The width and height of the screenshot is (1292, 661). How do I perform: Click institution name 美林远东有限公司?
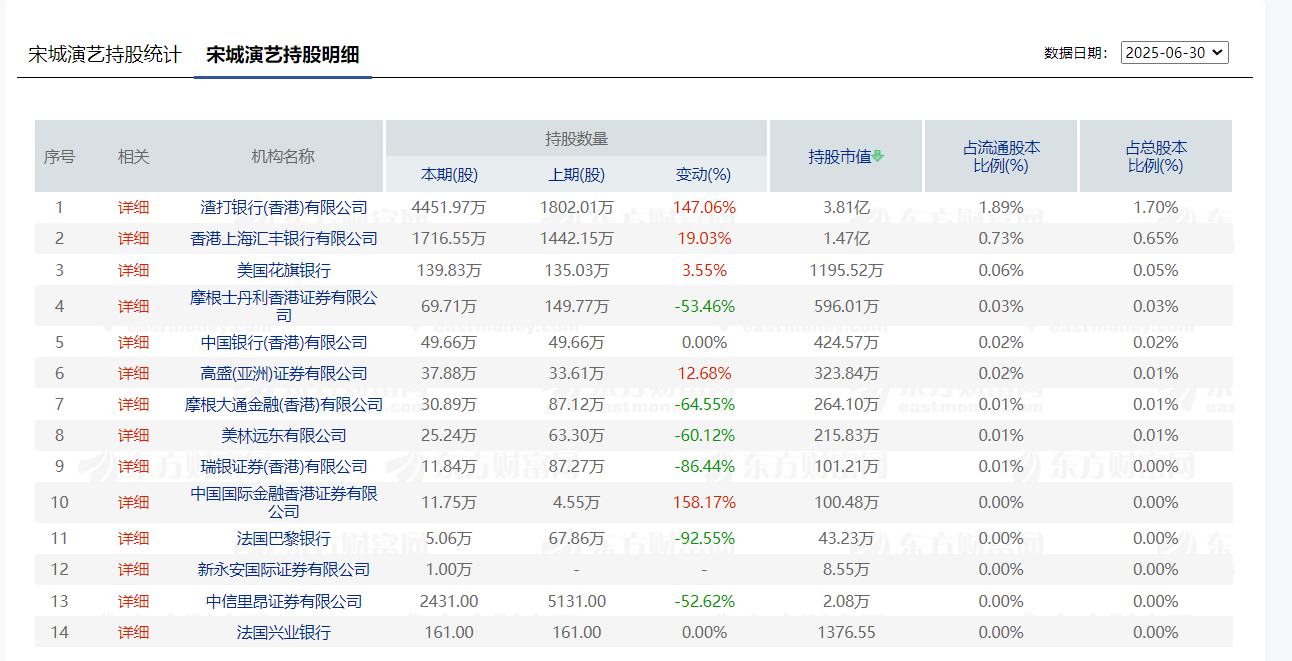[284, 435]
